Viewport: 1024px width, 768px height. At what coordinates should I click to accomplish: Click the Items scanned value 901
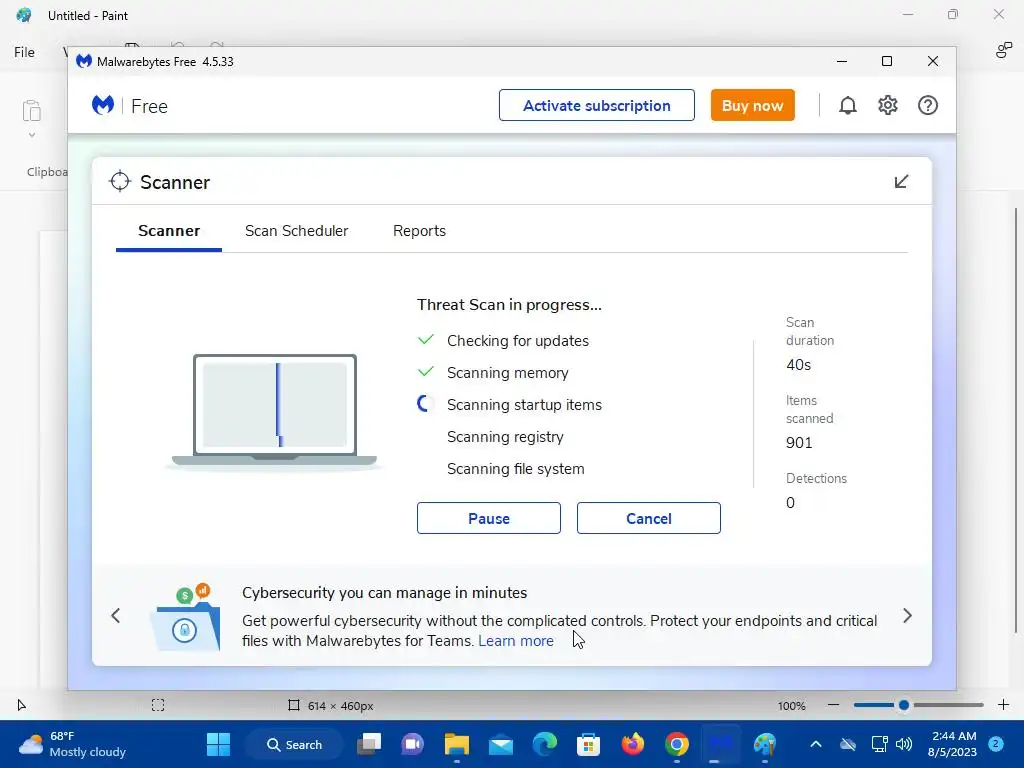(799, 443)
